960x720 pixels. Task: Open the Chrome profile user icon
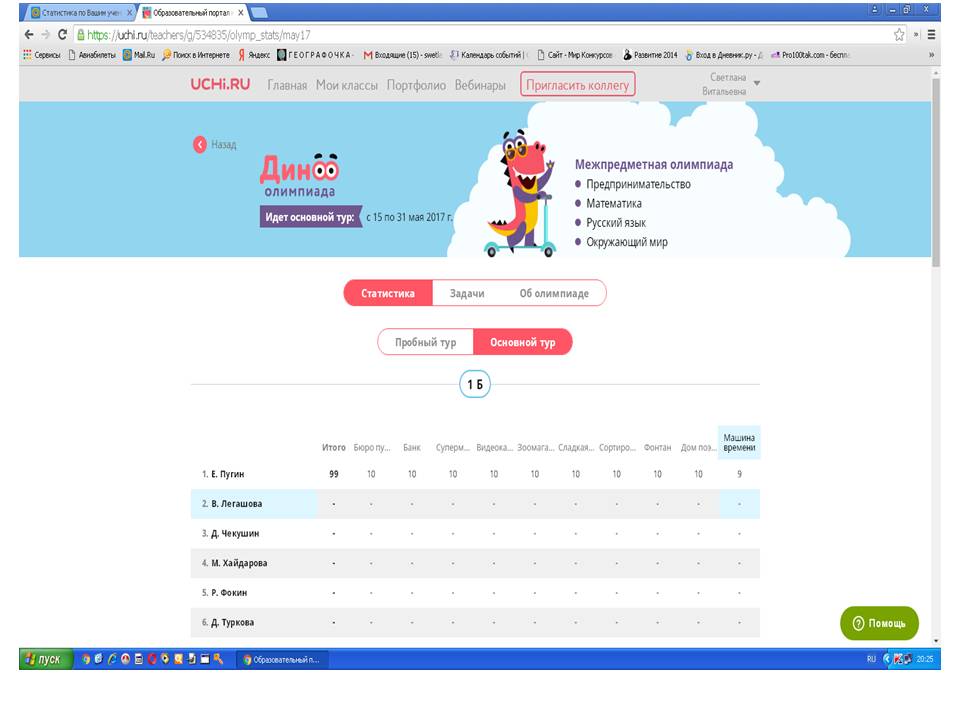(x=875, y=9)
